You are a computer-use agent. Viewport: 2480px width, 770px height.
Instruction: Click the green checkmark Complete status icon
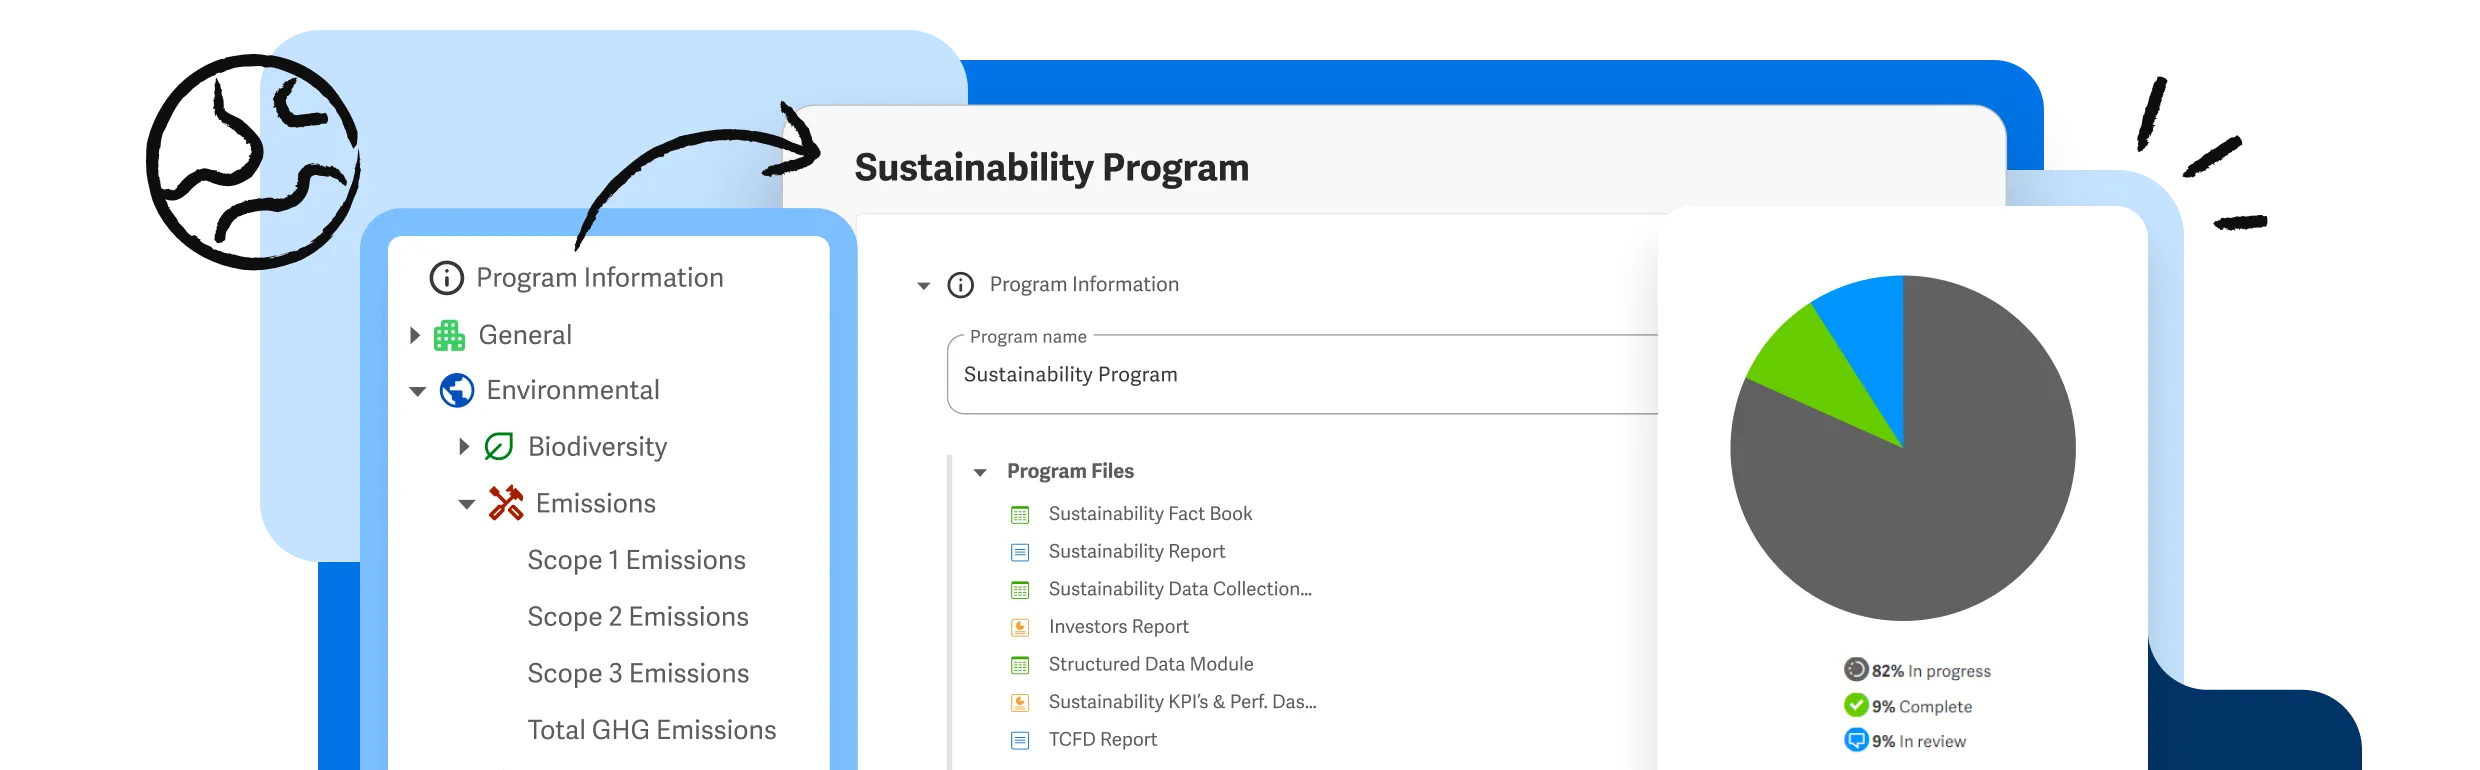(1855, 706)
